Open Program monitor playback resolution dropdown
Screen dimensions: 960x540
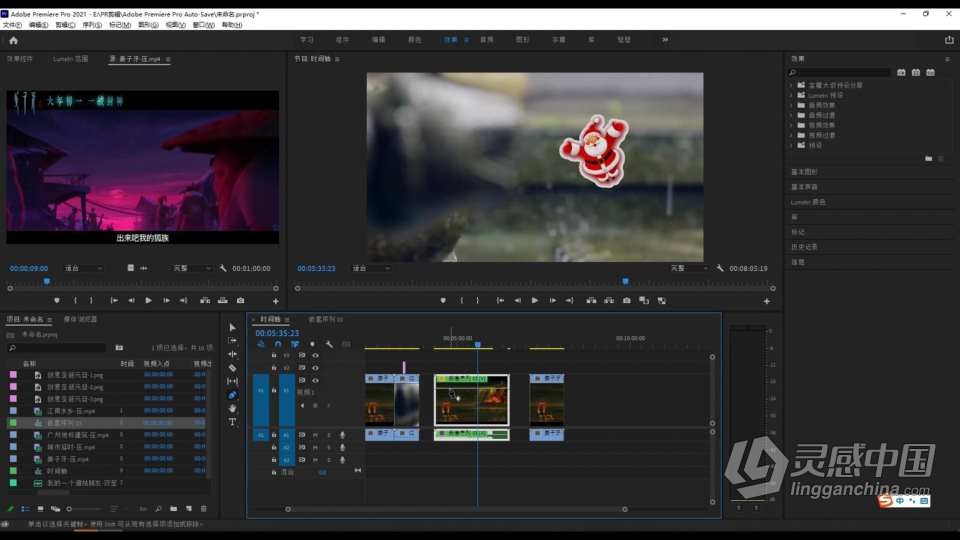tap(688, 268)
